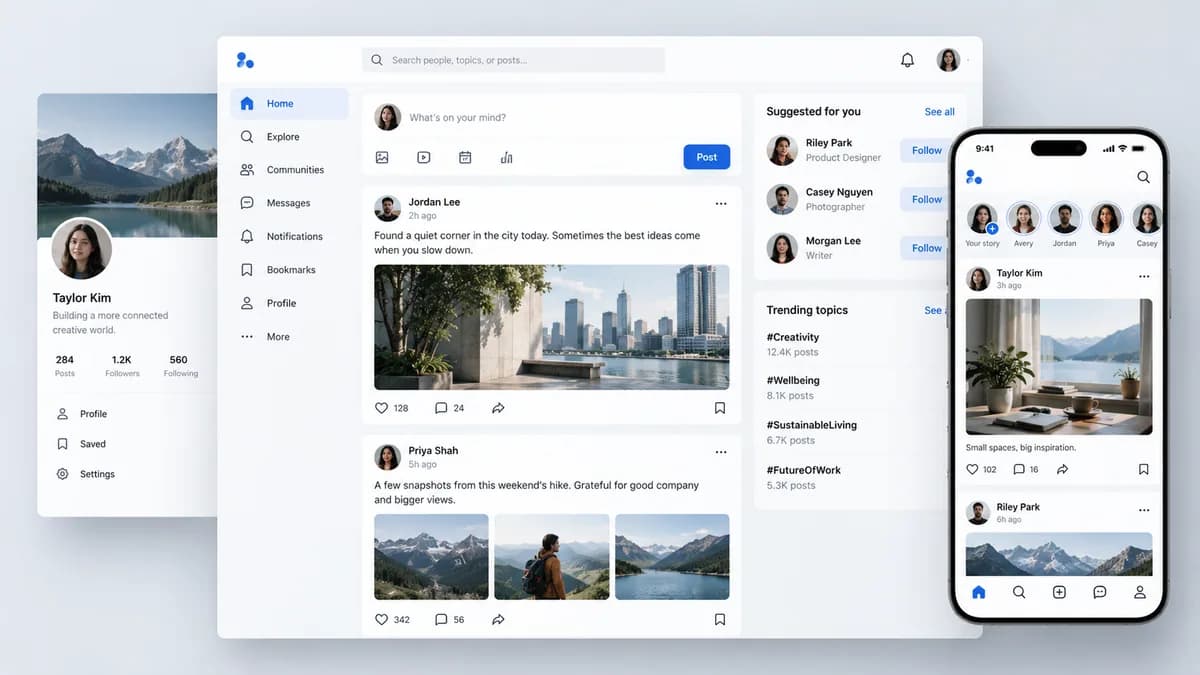This screenshot has width=1200, height=675.
Task: Open comments on Priya Shah's post
Action: 441,620
